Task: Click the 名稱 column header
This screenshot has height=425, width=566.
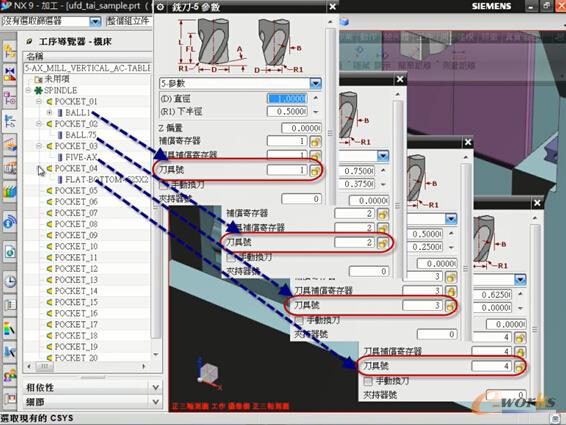Action: tap(88, 56)
